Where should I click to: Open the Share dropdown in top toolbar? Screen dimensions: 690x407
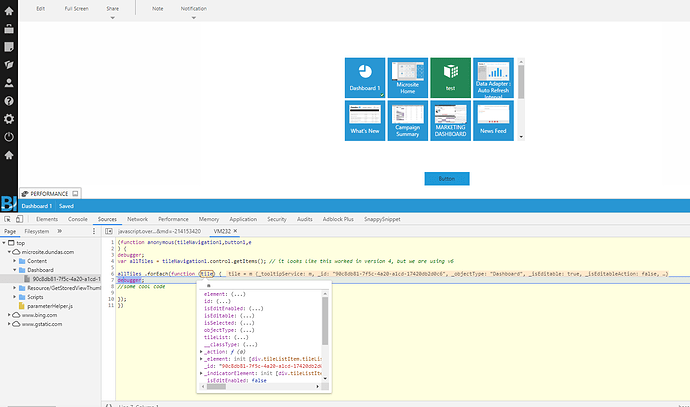pos(113,12)
